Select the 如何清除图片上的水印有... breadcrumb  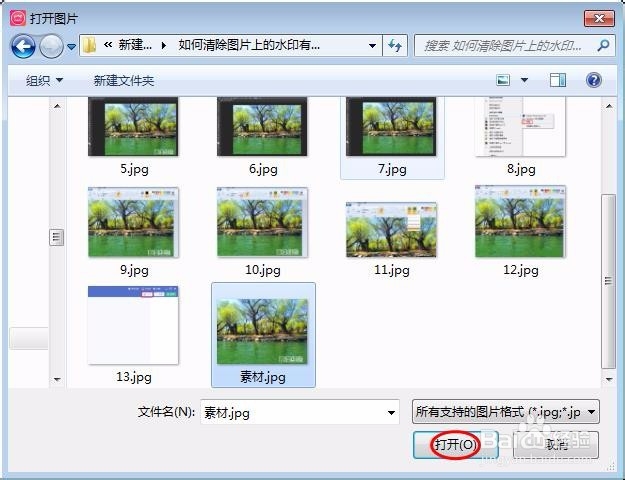coord(249,45)
